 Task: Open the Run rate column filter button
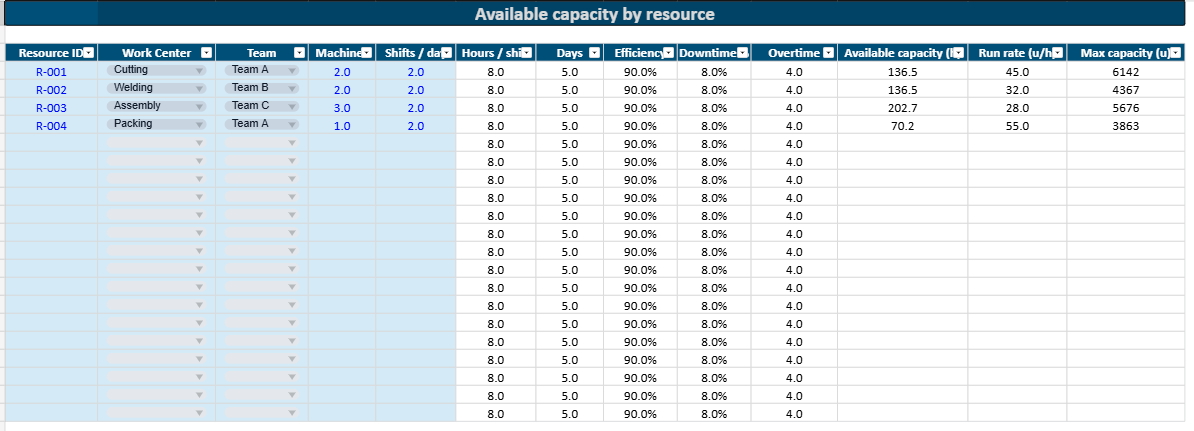1058,53
